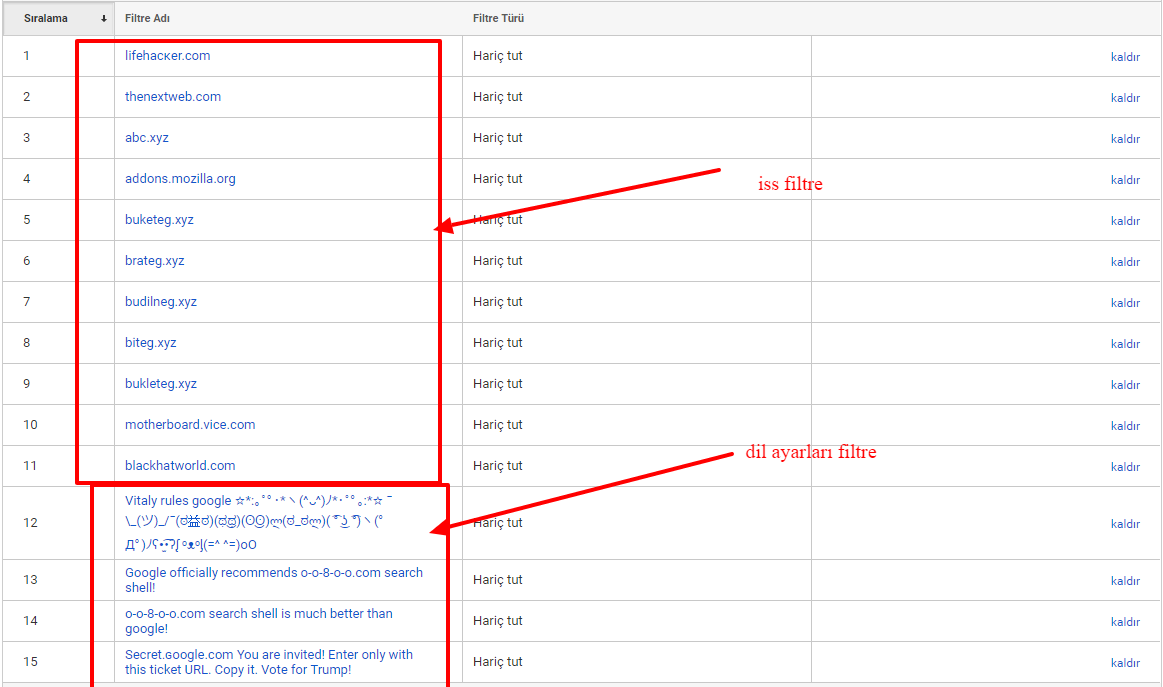Image resolution: width=1163 pixels, height=687 pixels.
Task: Open the Vitaly rules google filter
Action: pyautogui.click(x=259, y=522)
